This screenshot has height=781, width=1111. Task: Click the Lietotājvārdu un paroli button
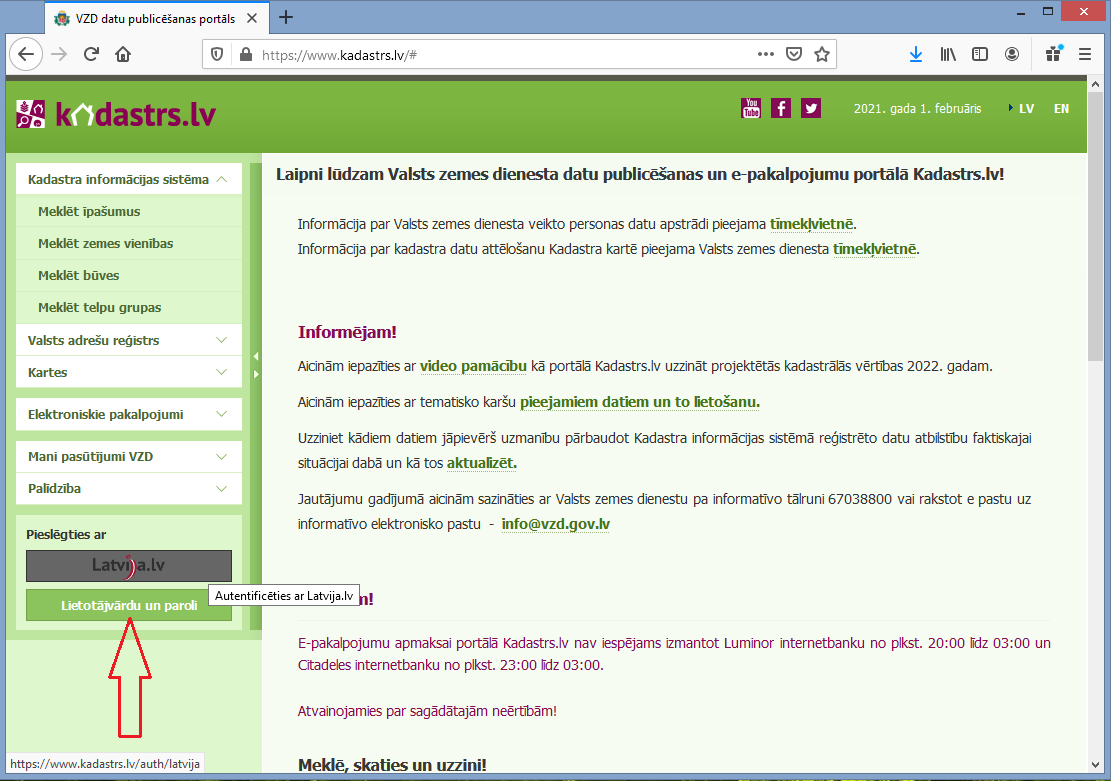129,605
